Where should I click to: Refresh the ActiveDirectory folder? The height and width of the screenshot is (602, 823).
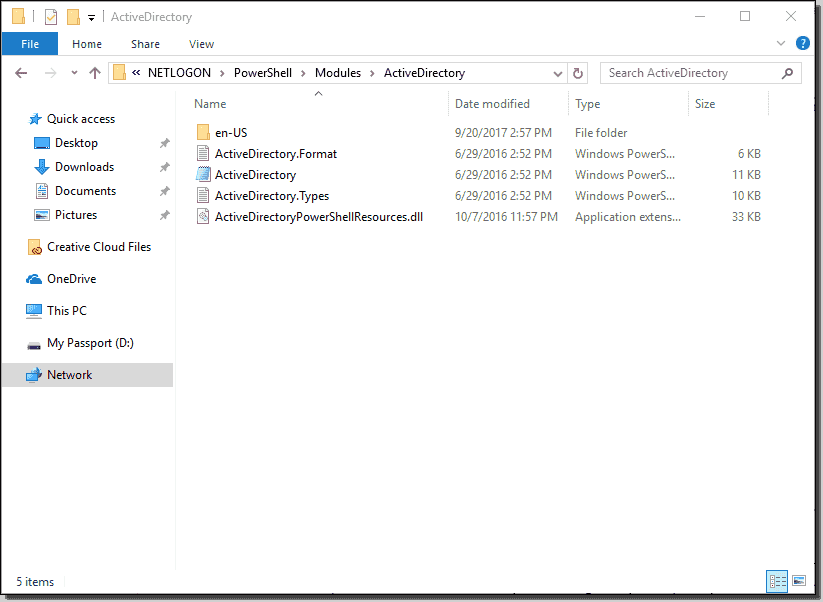pos(577,73)
